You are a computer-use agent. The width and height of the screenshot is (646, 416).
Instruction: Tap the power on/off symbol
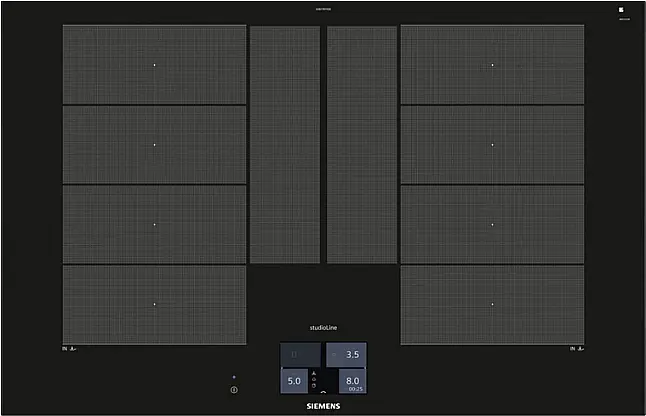coord(234,390)
